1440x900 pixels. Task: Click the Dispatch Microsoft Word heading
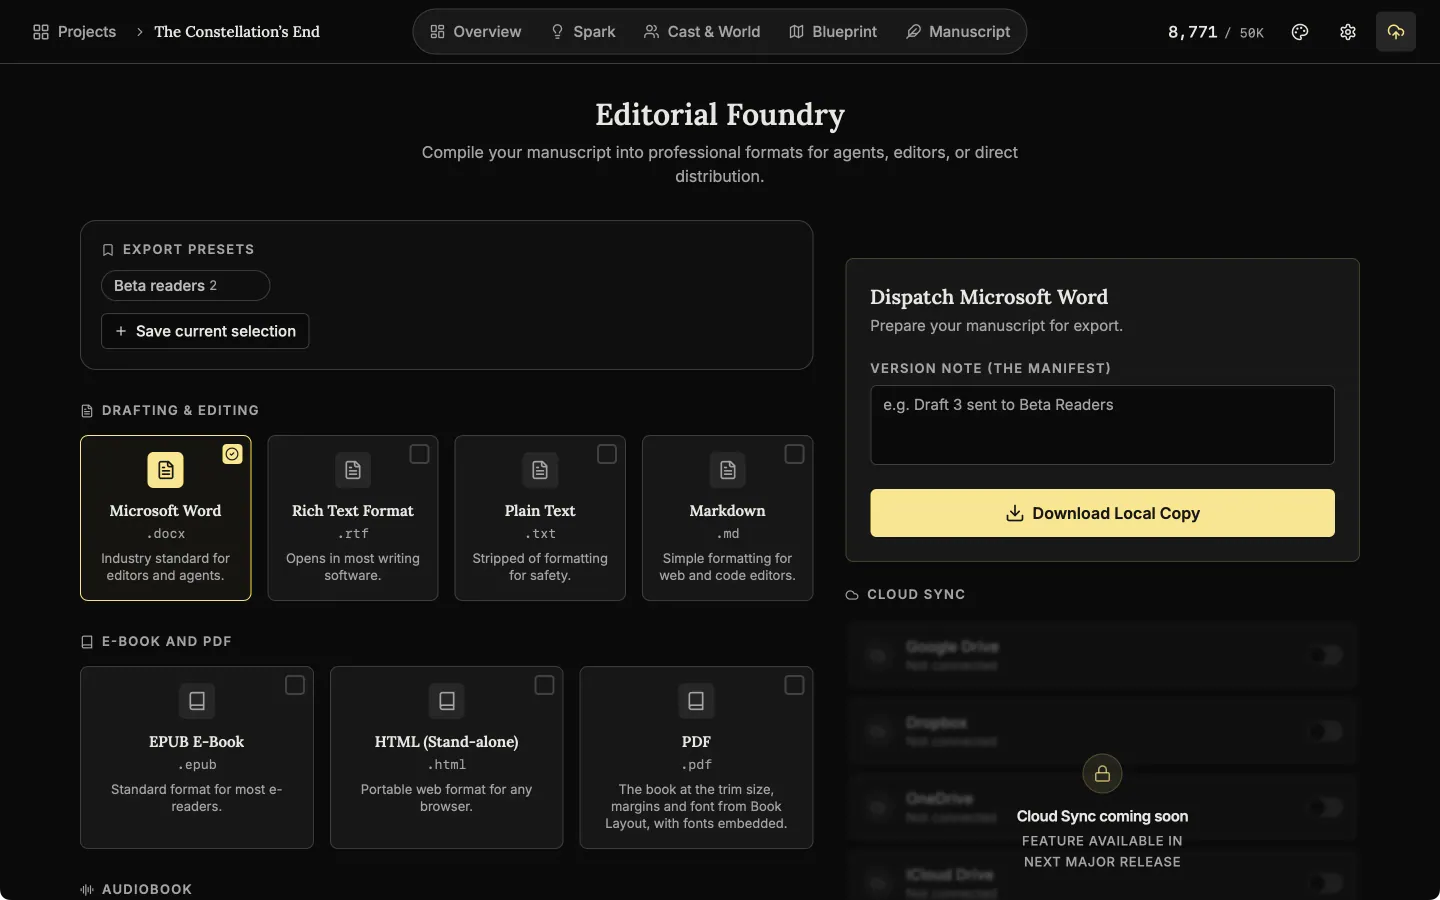point(989,297)
